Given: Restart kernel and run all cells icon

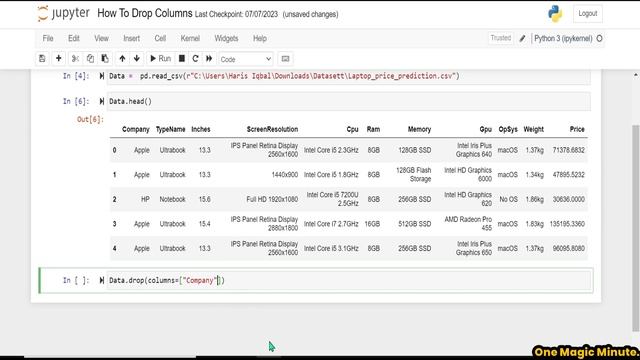Looking at the screenshot, I should coord(209,59).
